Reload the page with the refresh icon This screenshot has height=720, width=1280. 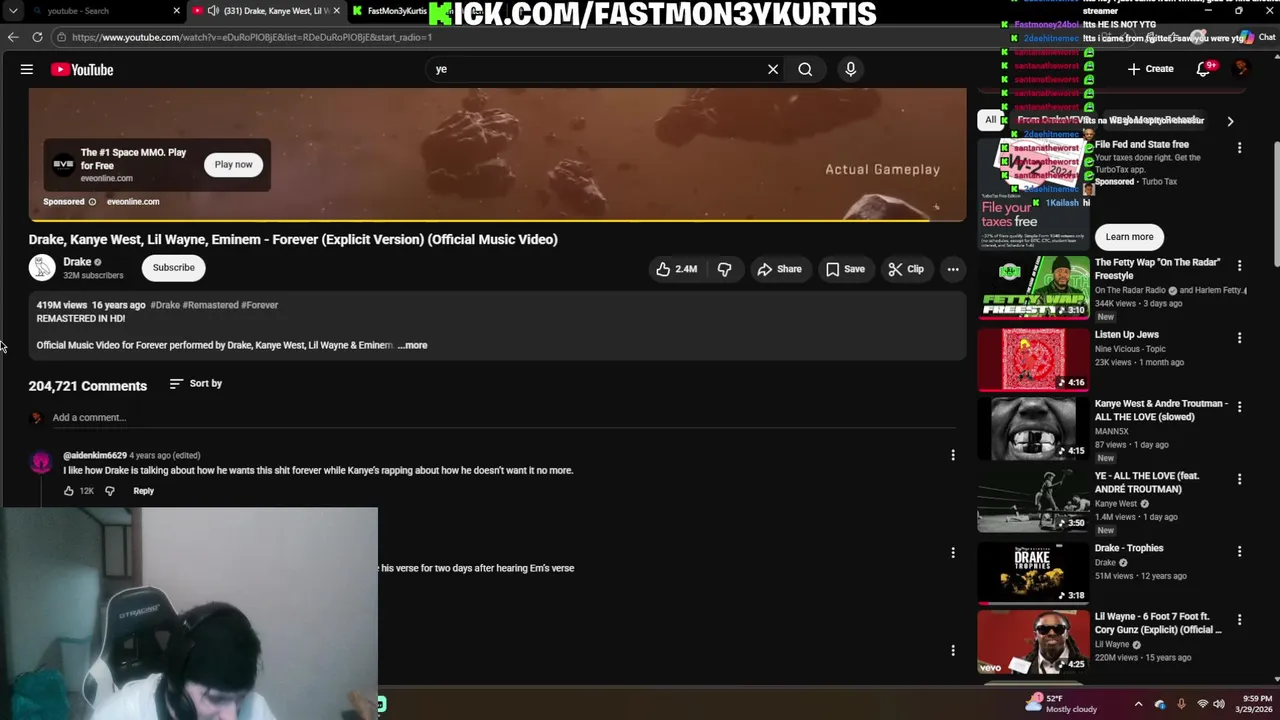coord(37,37)
